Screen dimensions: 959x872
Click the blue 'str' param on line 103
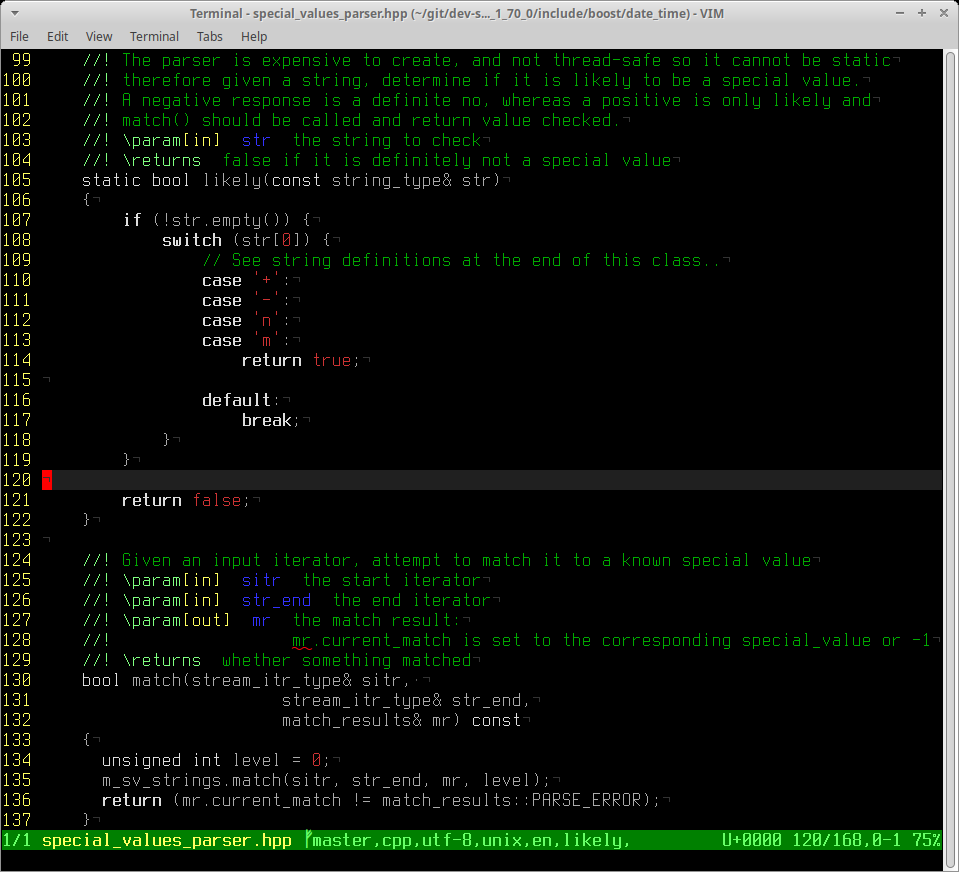pos(256,141)
